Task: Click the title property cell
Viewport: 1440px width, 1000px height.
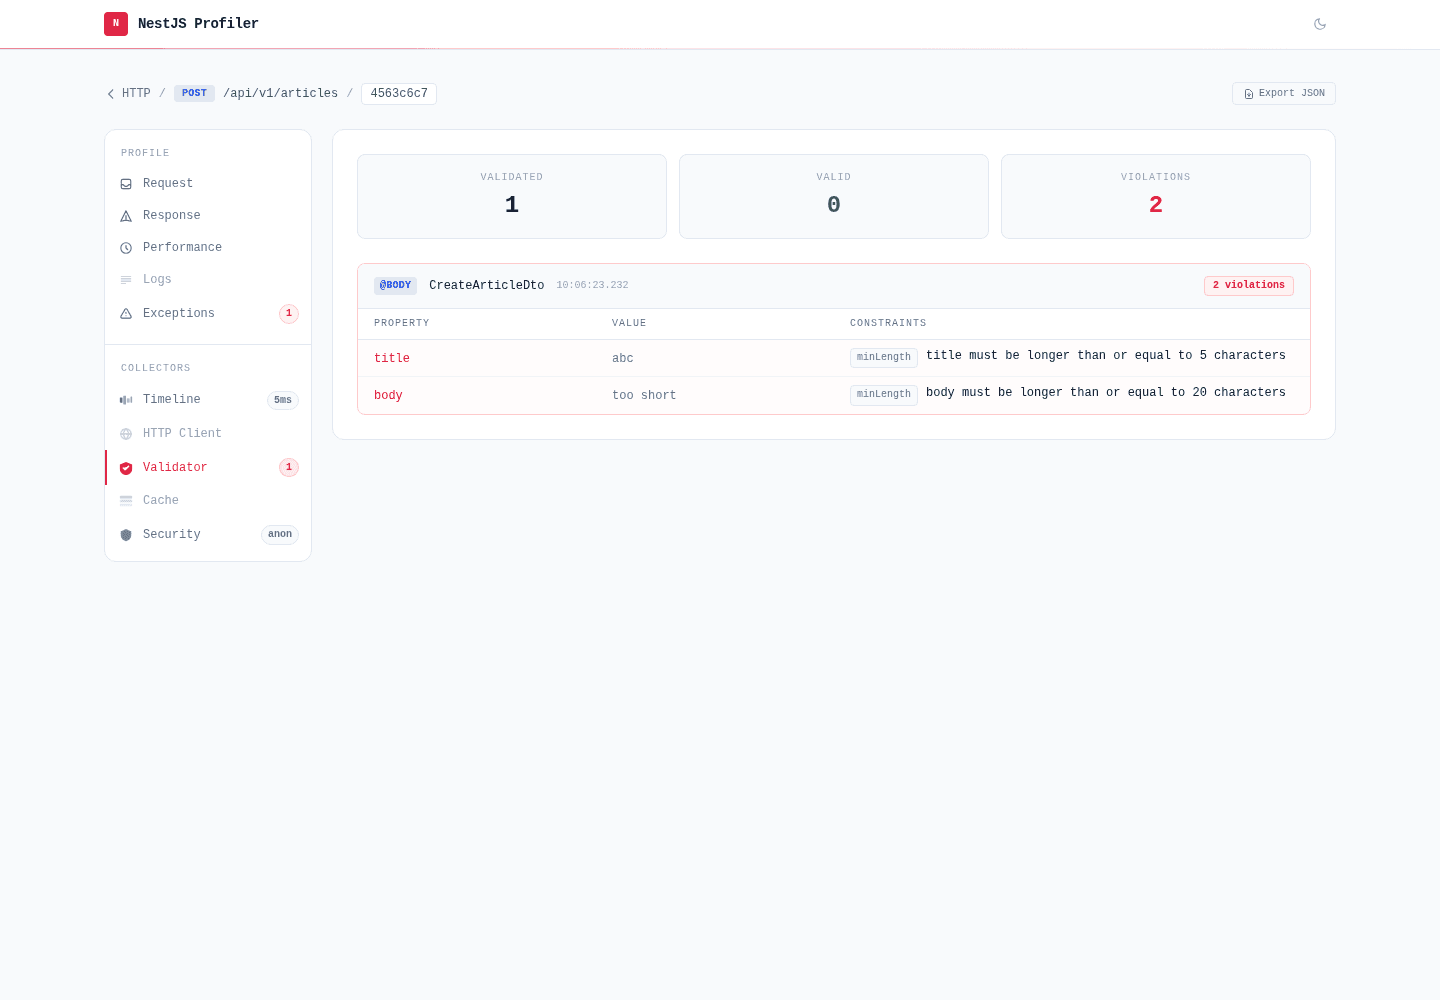Action: click(392, 359)
